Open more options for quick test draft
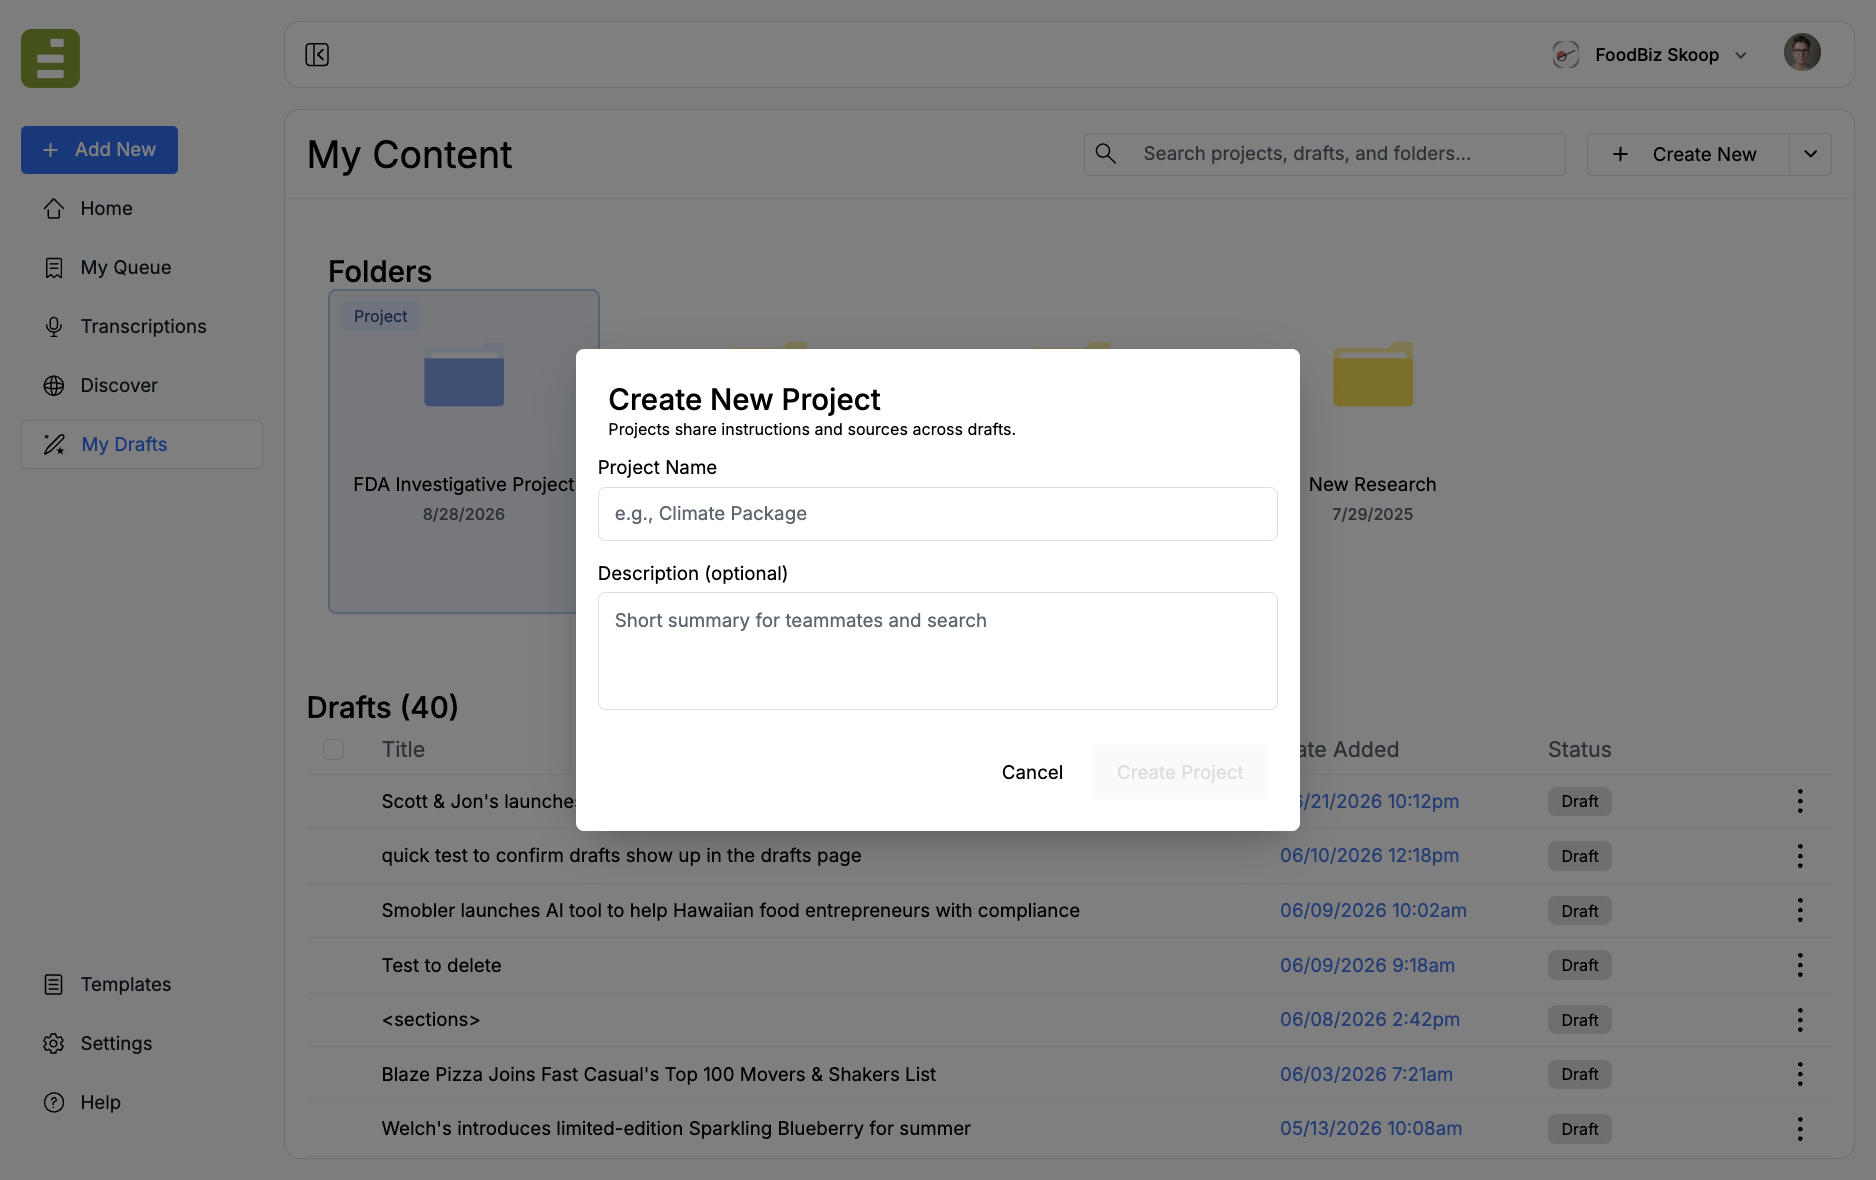The width and height of the screenshot is (1876, 1180). coord(1800,856)
